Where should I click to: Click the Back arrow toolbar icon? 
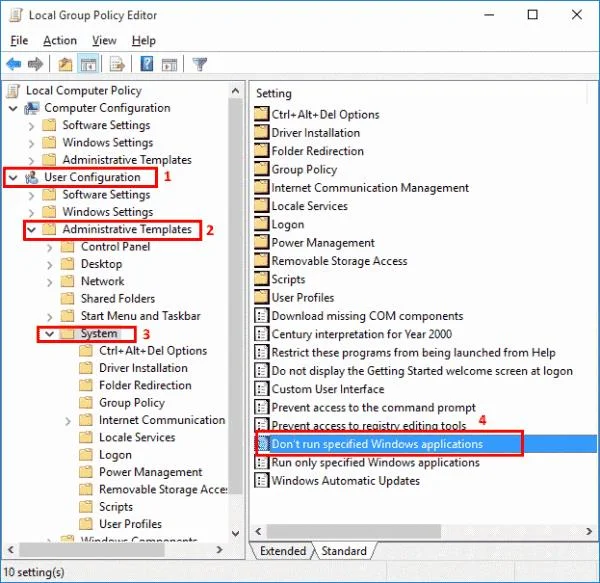pyautogui.click(x=14, y=64)
